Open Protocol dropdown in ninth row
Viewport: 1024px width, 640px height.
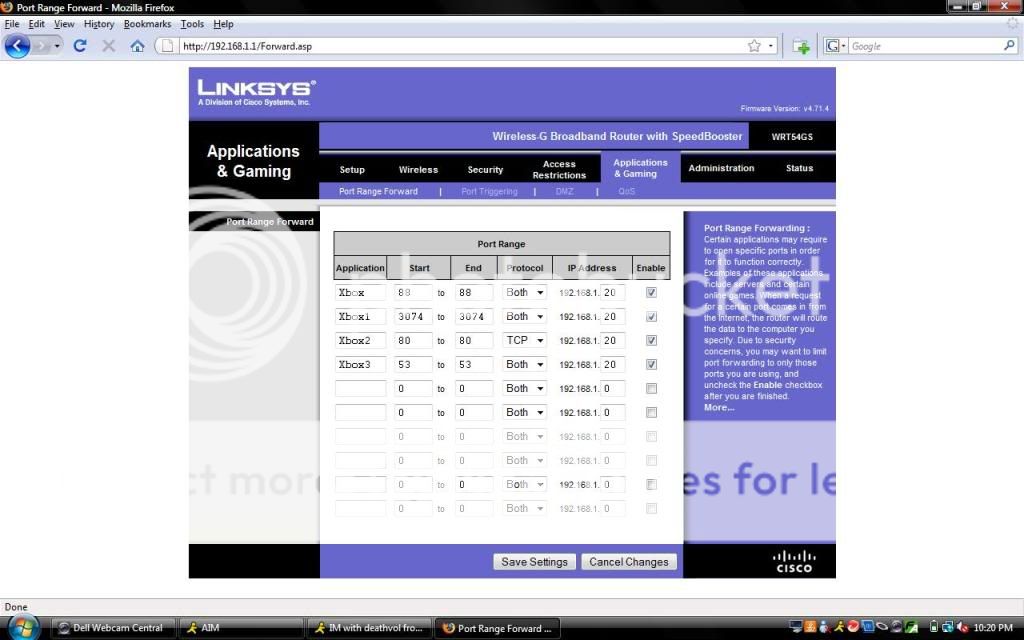[524, 485]
